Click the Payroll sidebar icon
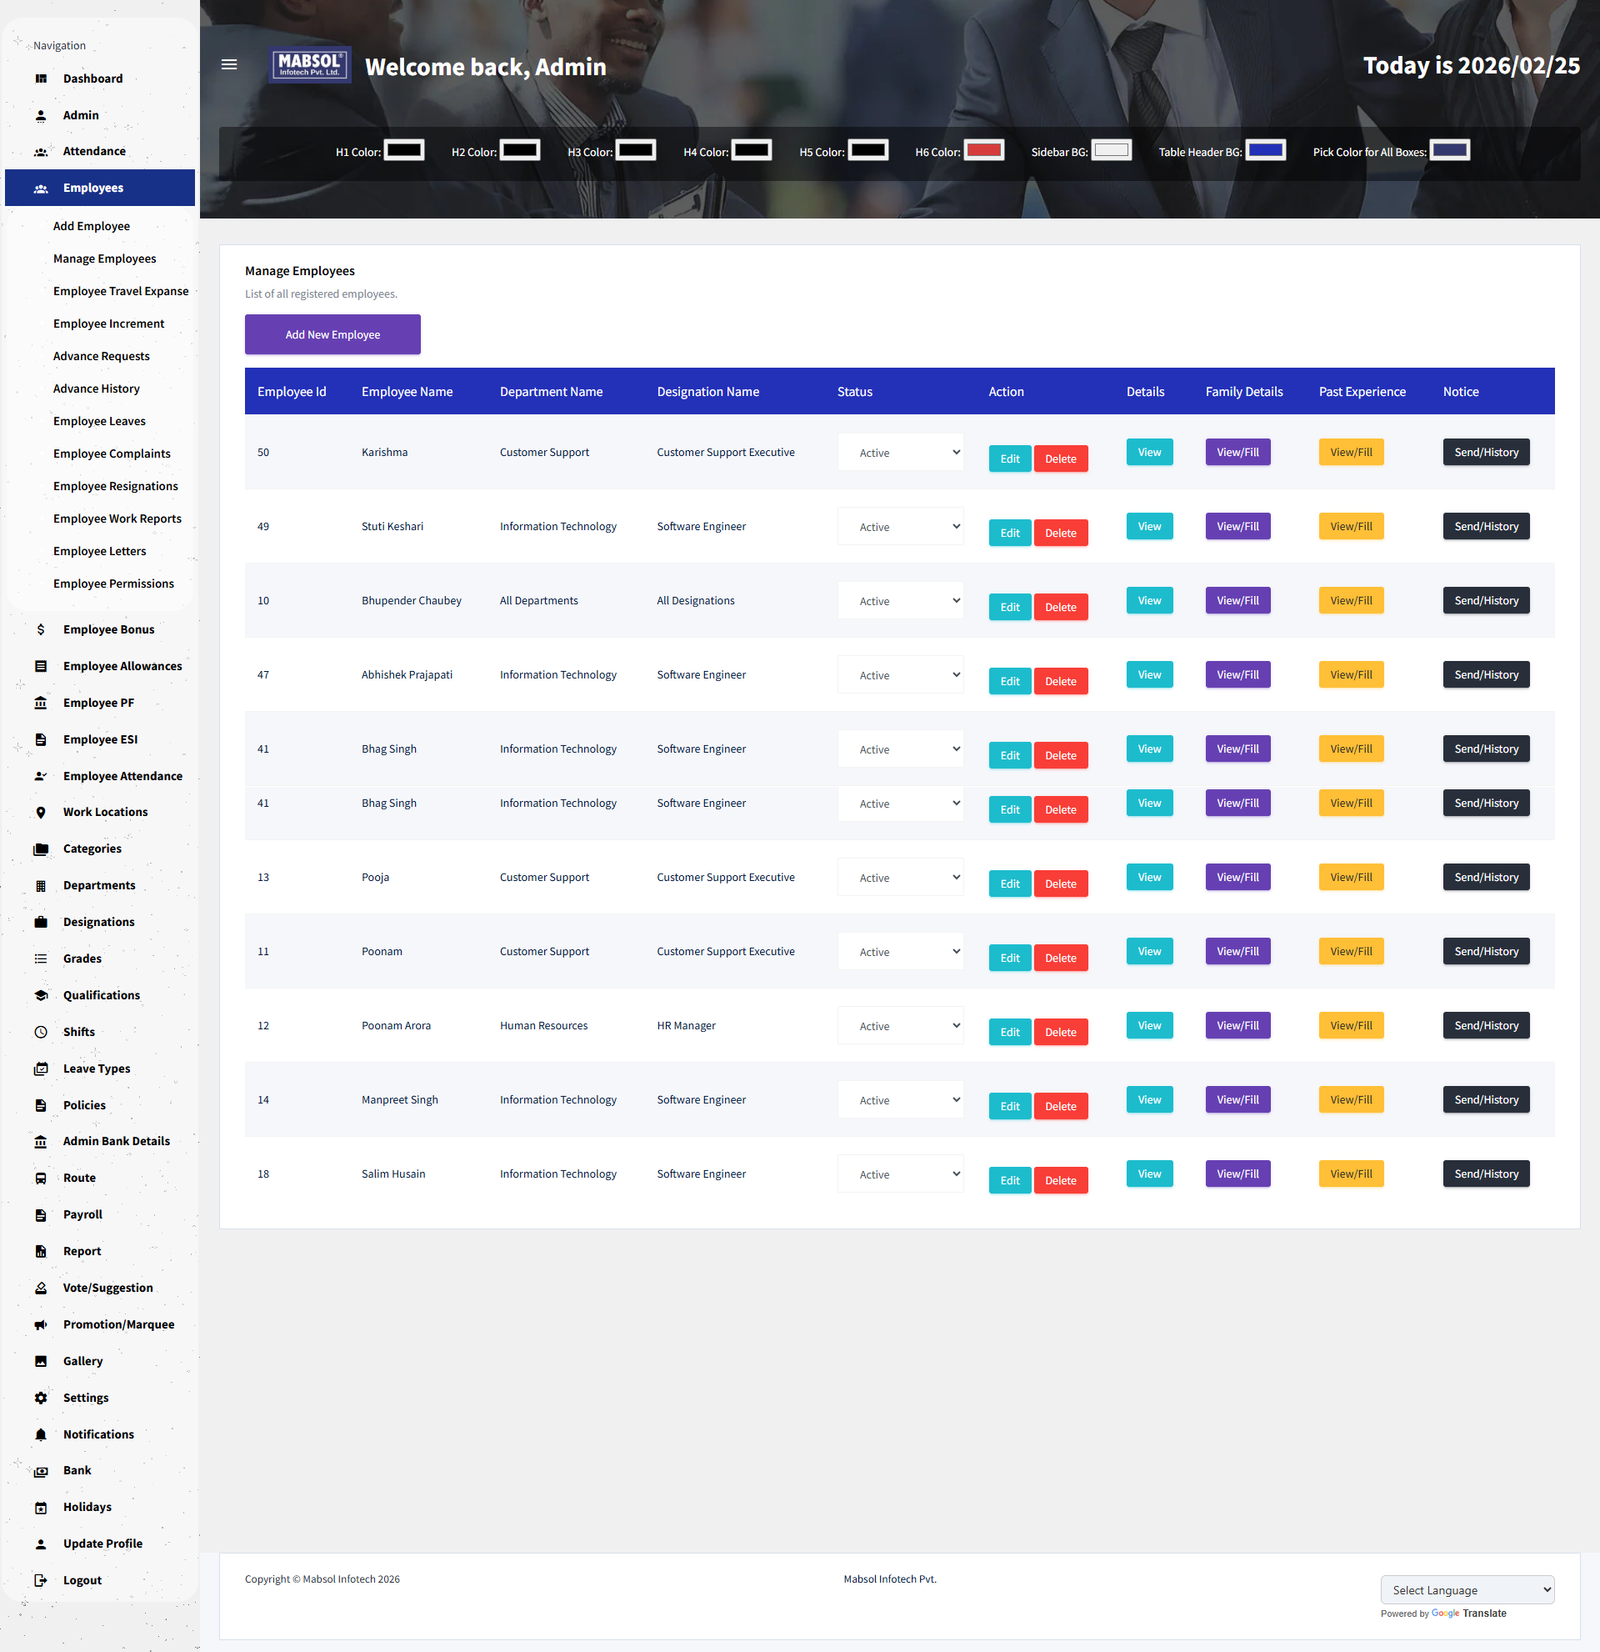 (x=41, y=1215)
